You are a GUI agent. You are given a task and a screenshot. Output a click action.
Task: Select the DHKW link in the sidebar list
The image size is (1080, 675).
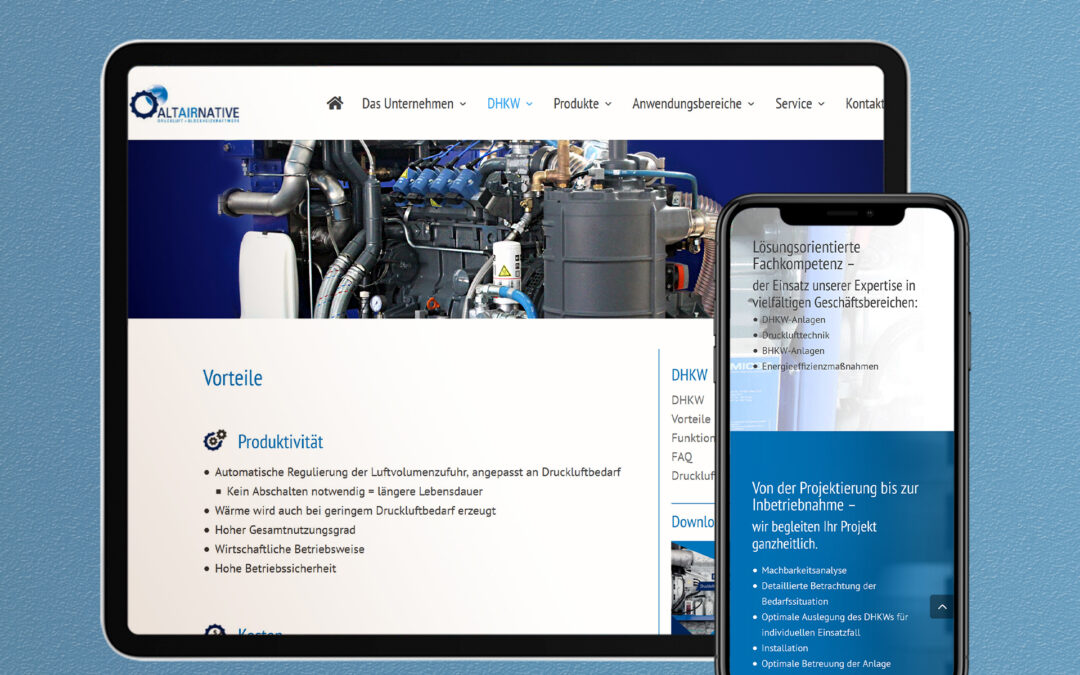tap(687, 399)
